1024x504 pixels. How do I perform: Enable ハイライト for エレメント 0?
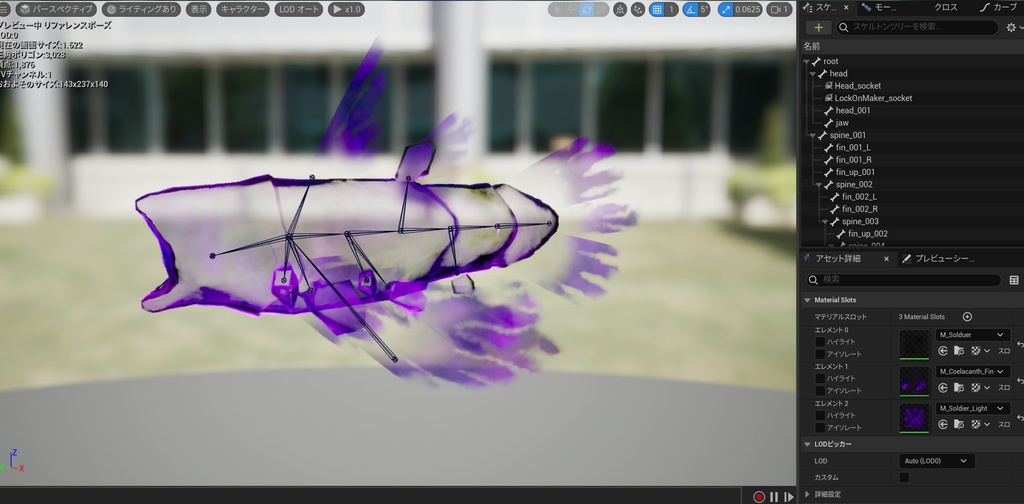pyautogui.click(x=820, y=341)
